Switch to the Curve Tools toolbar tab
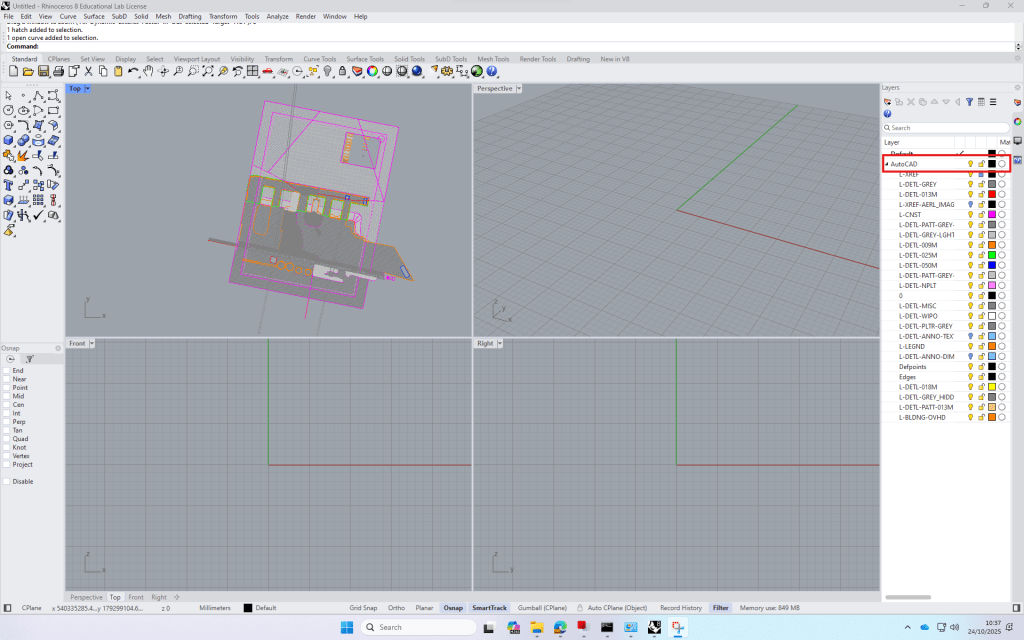The image size is (1024, 640). click(x=320, y=59)
